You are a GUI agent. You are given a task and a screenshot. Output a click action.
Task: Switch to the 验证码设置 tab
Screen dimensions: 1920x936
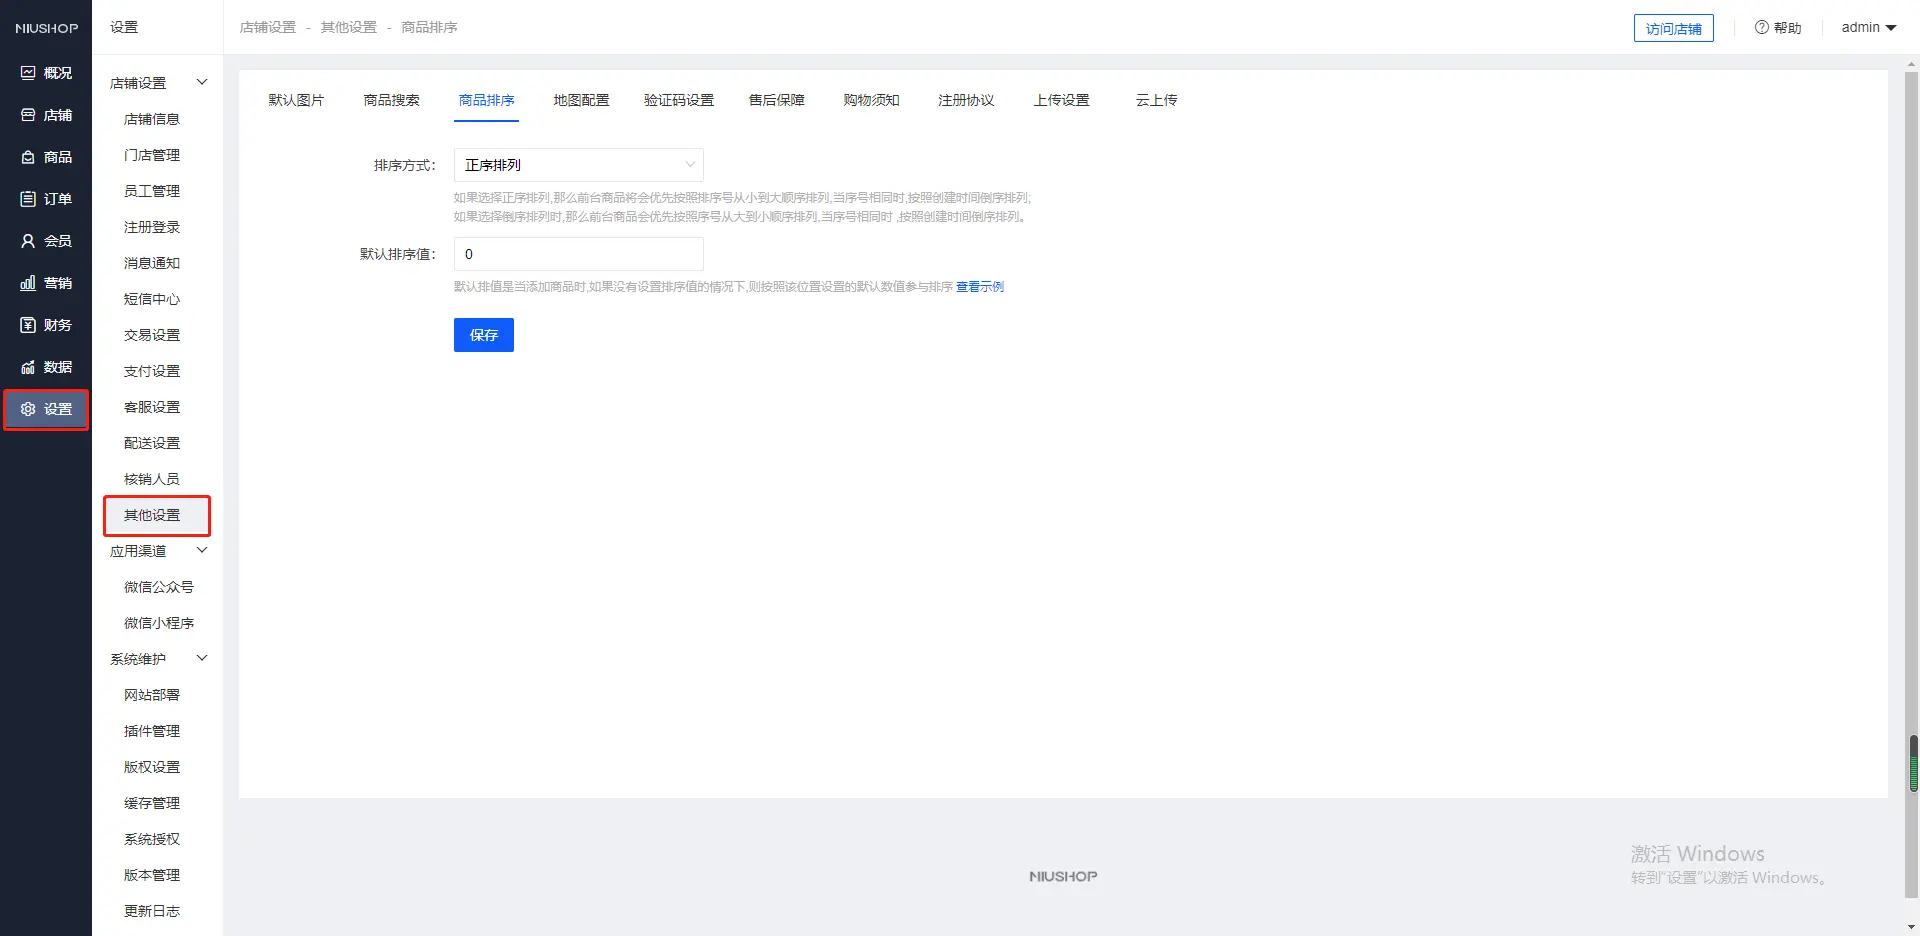pos(678,100)
